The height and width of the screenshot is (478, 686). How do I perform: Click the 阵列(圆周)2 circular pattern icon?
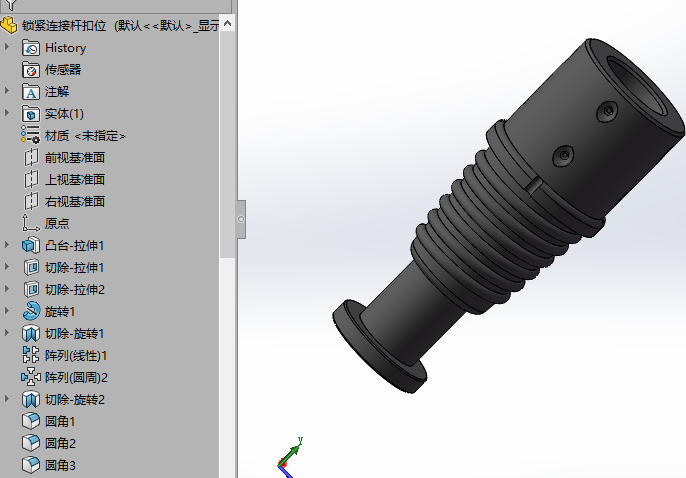(31, 377)
